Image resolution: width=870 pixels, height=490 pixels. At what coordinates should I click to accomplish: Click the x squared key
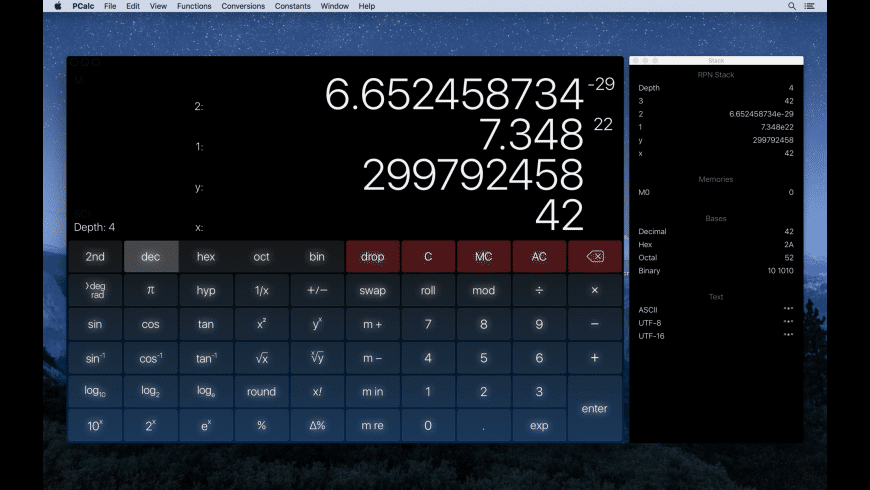coord(261,324)
